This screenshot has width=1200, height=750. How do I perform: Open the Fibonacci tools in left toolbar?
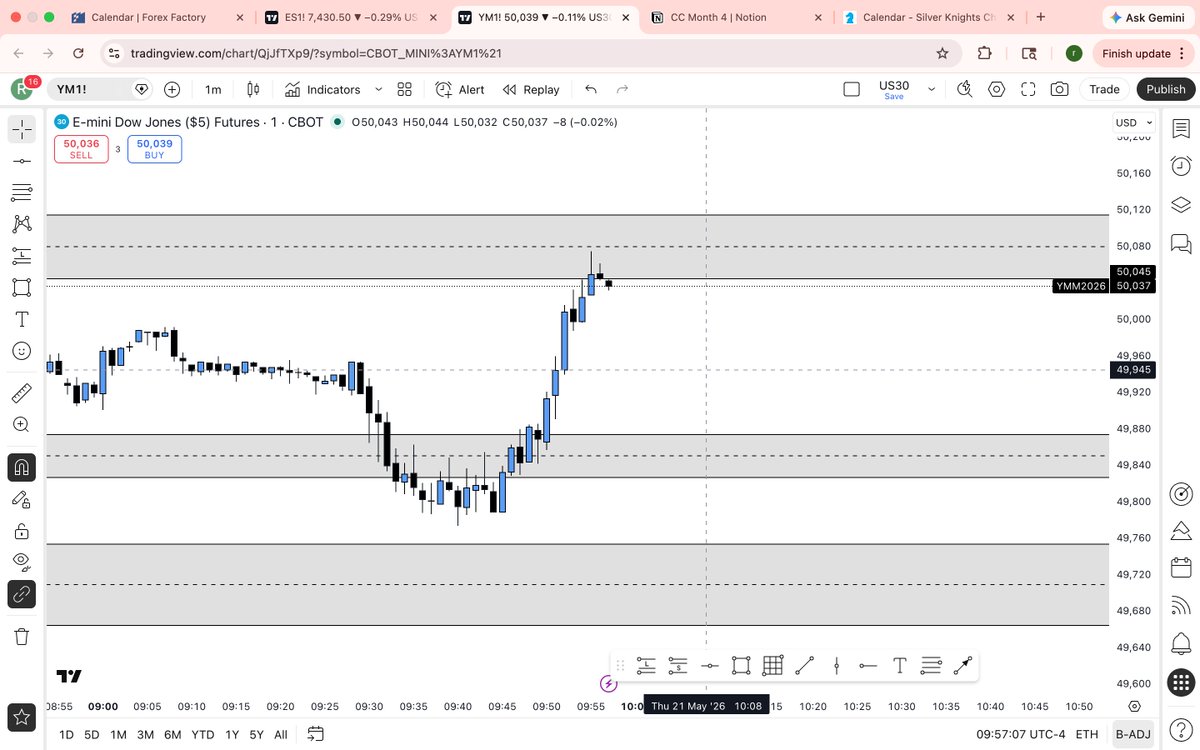(x=21, y=192)
